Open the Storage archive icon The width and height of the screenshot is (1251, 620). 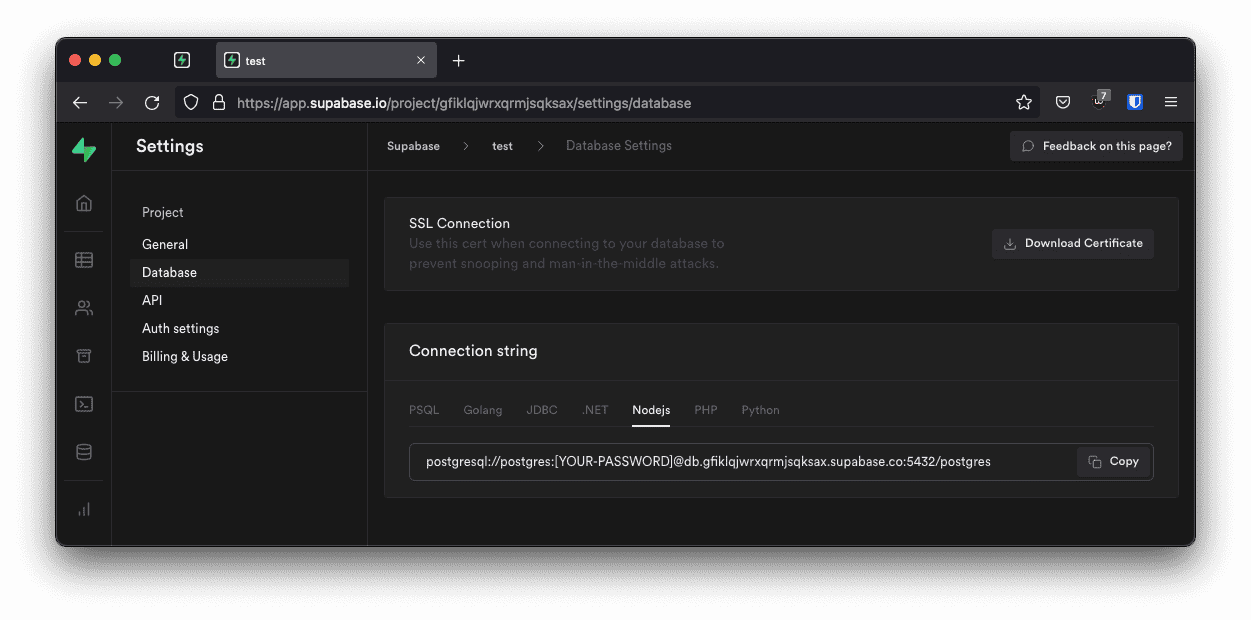coord(84,356)
